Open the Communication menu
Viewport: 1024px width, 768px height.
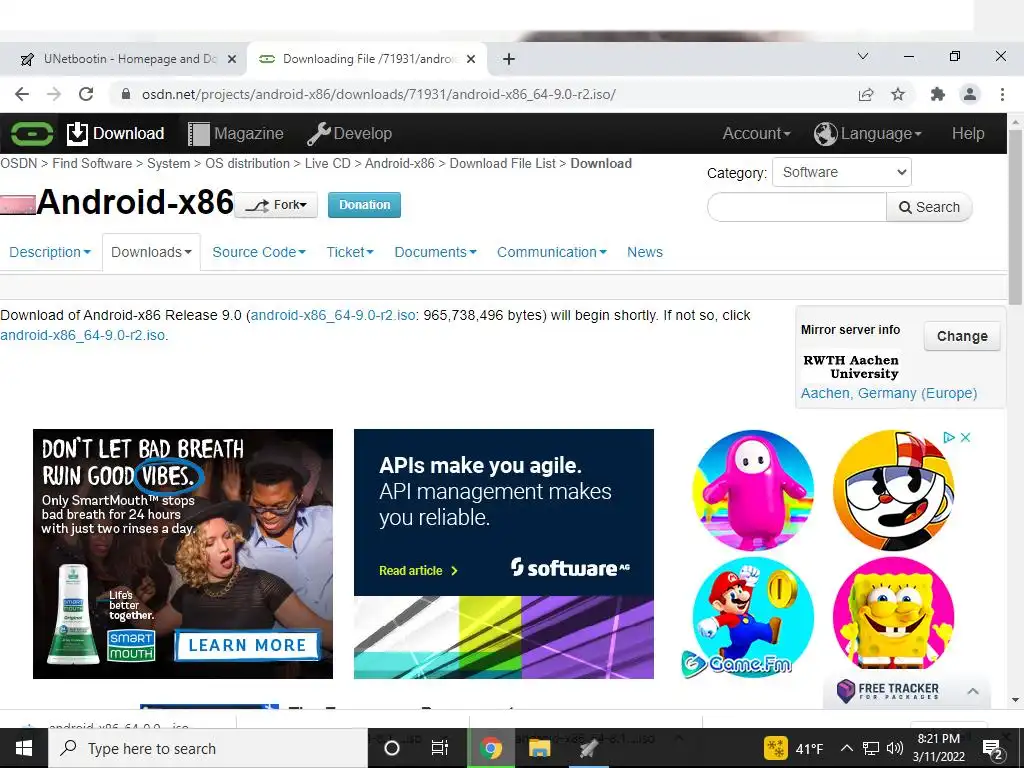click(x=552, y=252)
